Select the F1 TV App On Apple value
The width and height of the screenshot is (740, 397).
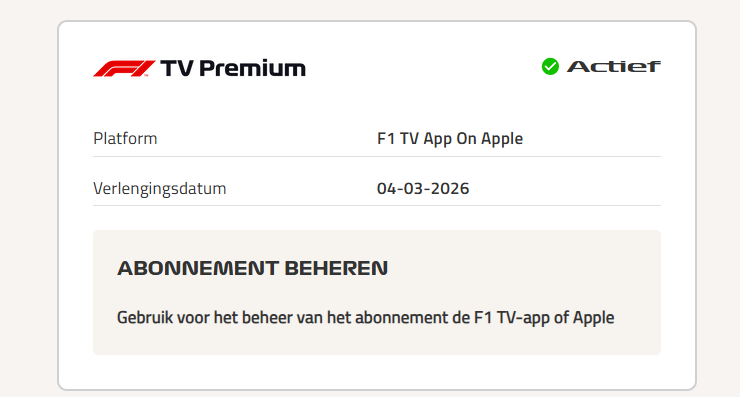pos(450,138)
